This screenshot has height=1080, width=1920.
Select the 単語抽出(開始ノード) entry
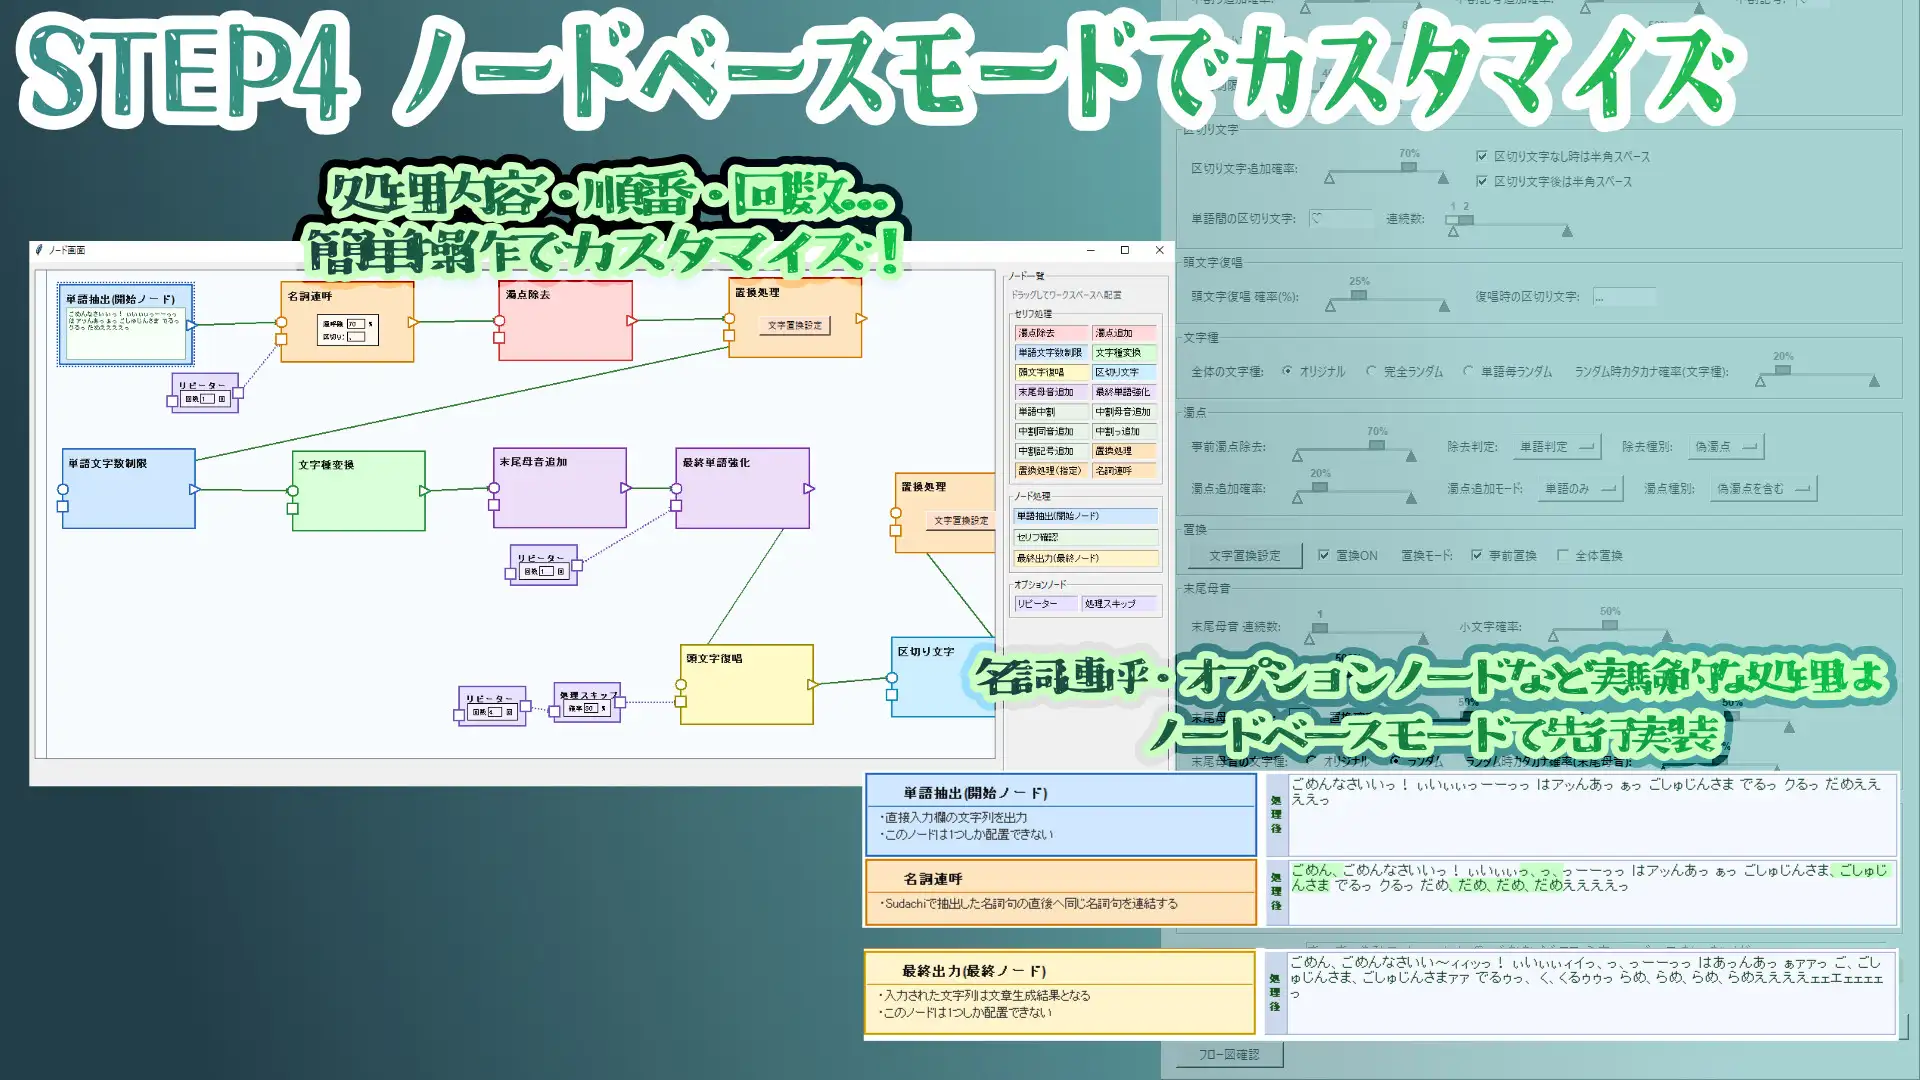[x=1085, y=515]
